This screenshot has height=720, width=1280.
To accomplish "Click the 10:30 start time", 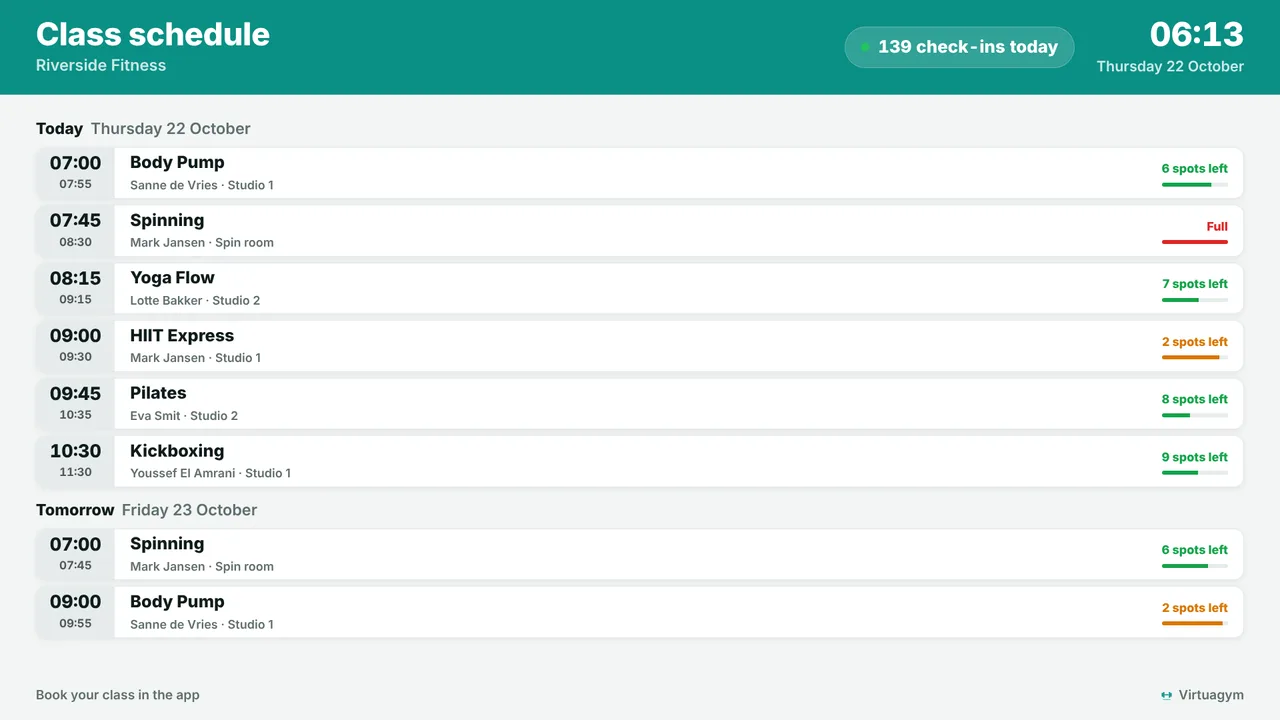I will point(75,452).
